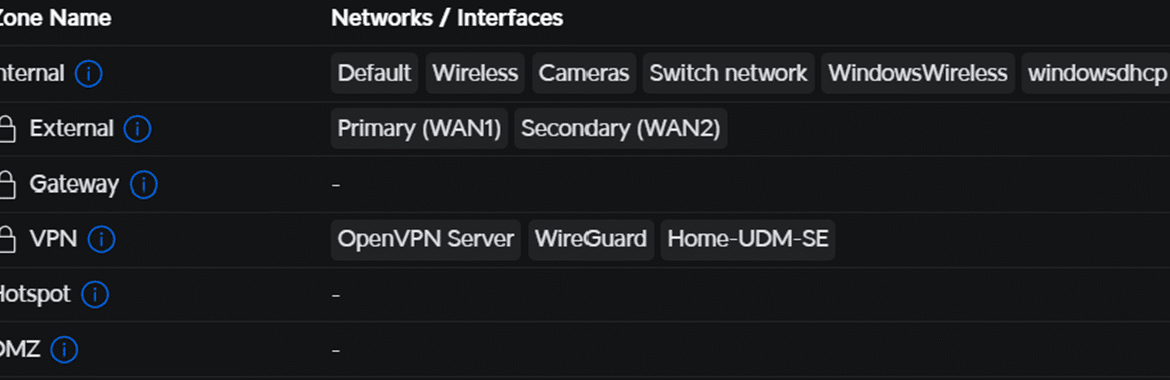The width and height of the screenshot is (1170, 380).
Task: Click the info icon beside VPN zone
Action: pos(101,239)
